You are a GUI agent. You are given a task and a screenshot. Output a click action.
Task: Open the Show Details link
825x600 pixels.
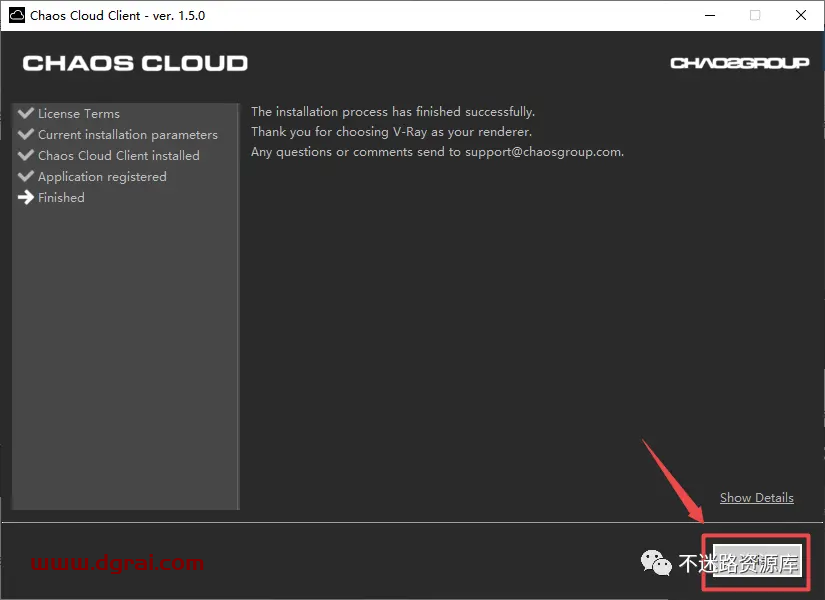pyautogui.click(x=757, y=497)
